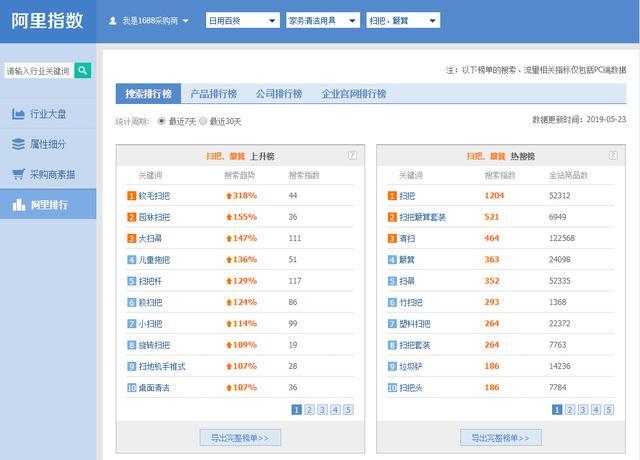Open keyword 扫把簸箕套装 in 热搜榜
Viewport: 640px width, 460px height.
[x=422, y=217]
